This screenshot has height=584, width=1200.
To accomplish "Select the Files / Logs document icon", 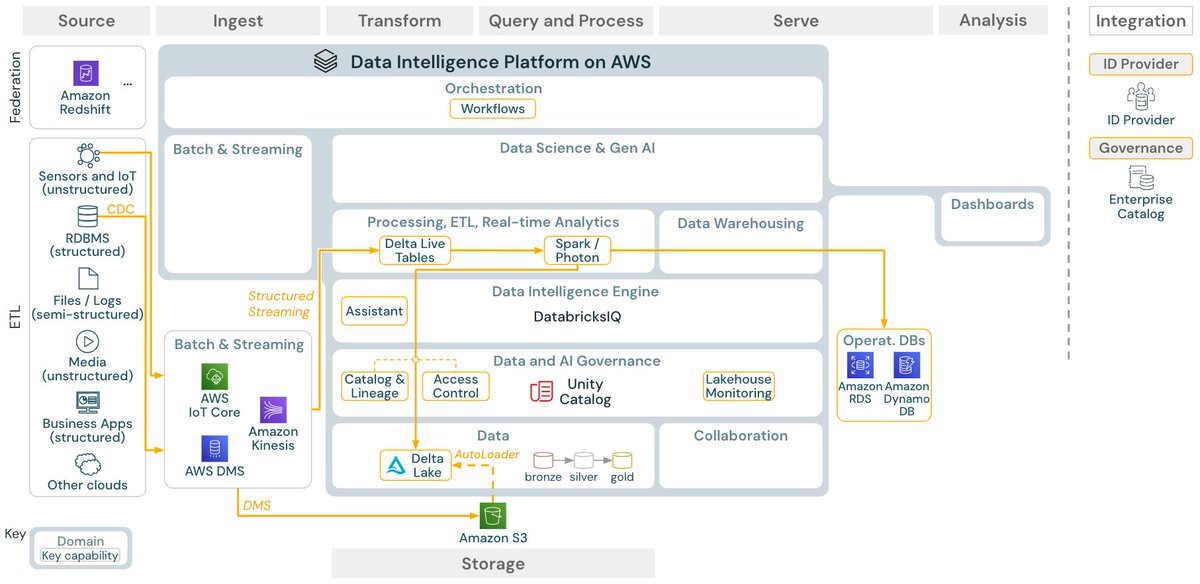I will point(87,278).
